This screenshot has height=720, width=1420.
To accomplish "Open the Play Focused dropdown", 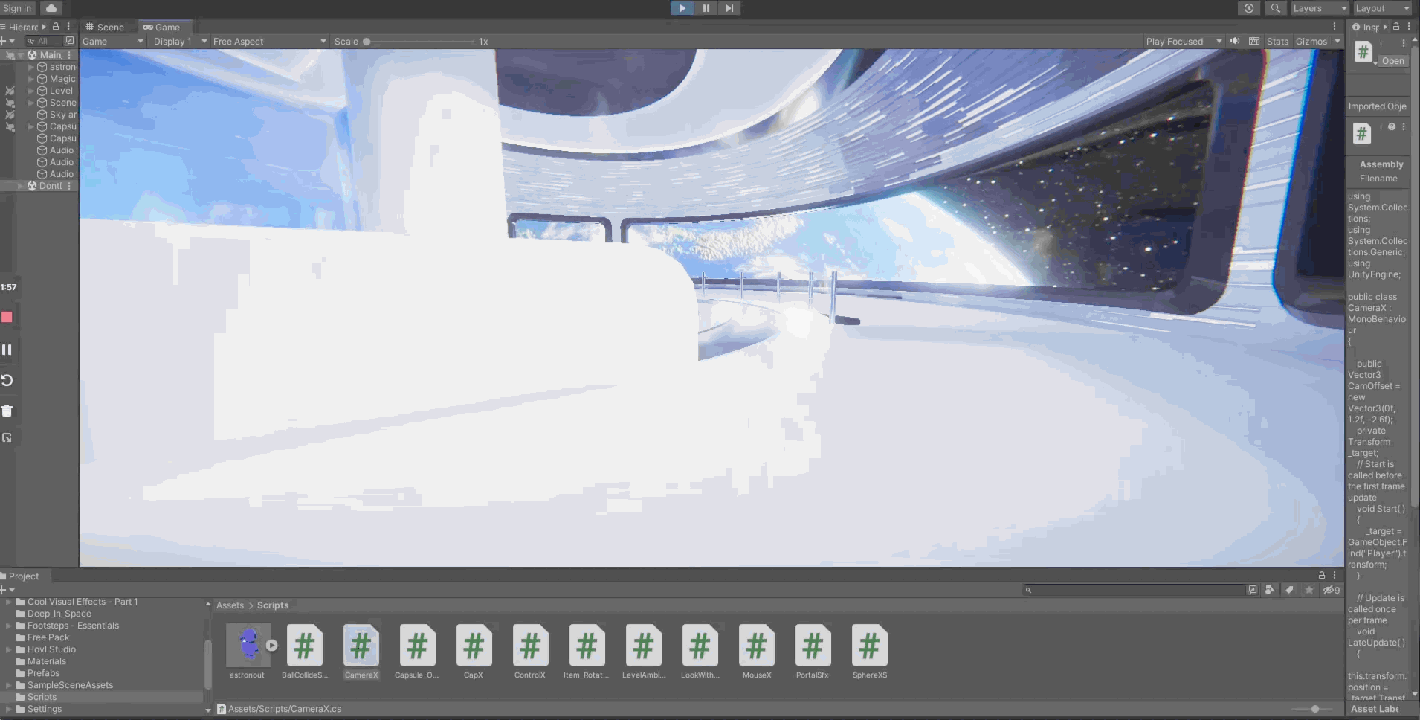I will pos(1183,41).
